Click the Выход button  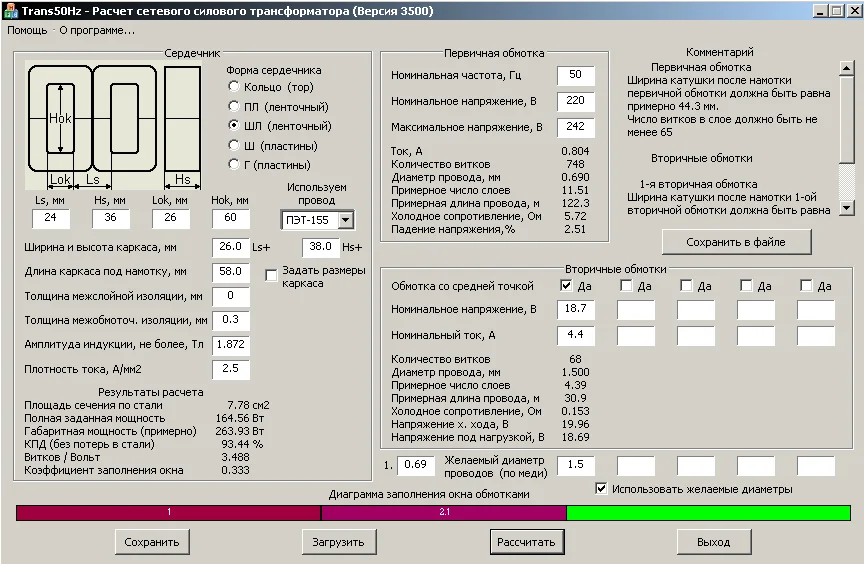pyautogui.click(x=713, y=542)
